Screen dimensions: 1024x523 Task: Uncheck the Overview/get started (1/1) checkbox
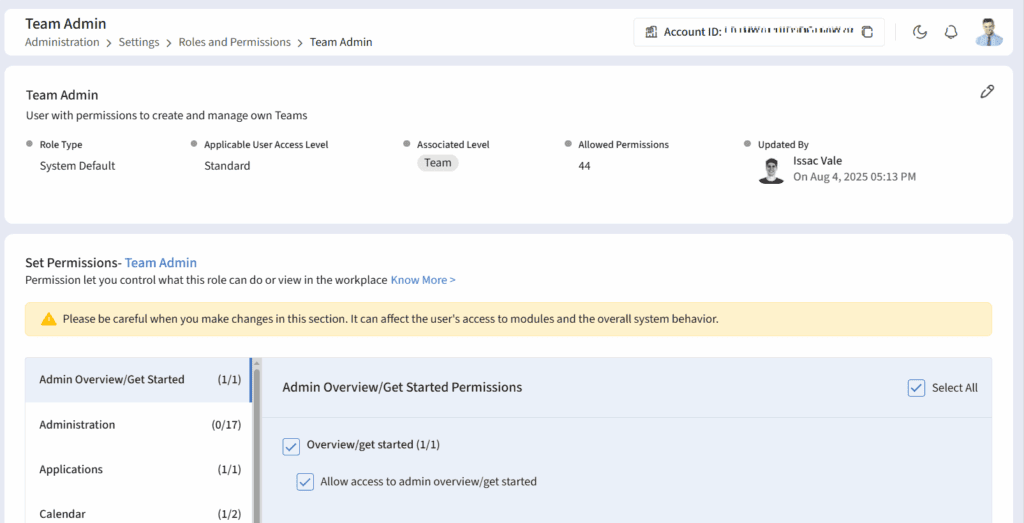pos(291,445)
